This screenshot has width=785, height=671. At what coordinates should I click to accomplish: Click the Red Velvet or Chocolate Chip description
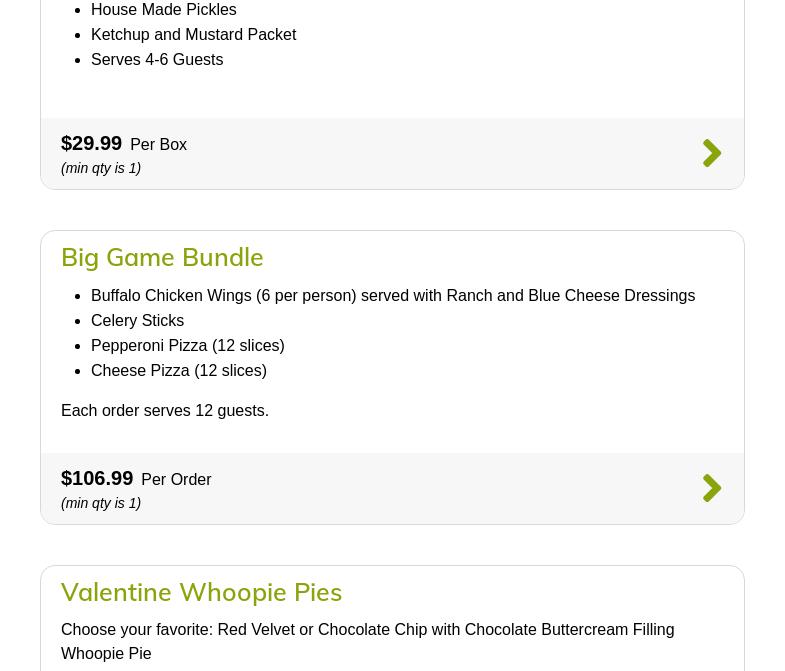tap(367, 630)
